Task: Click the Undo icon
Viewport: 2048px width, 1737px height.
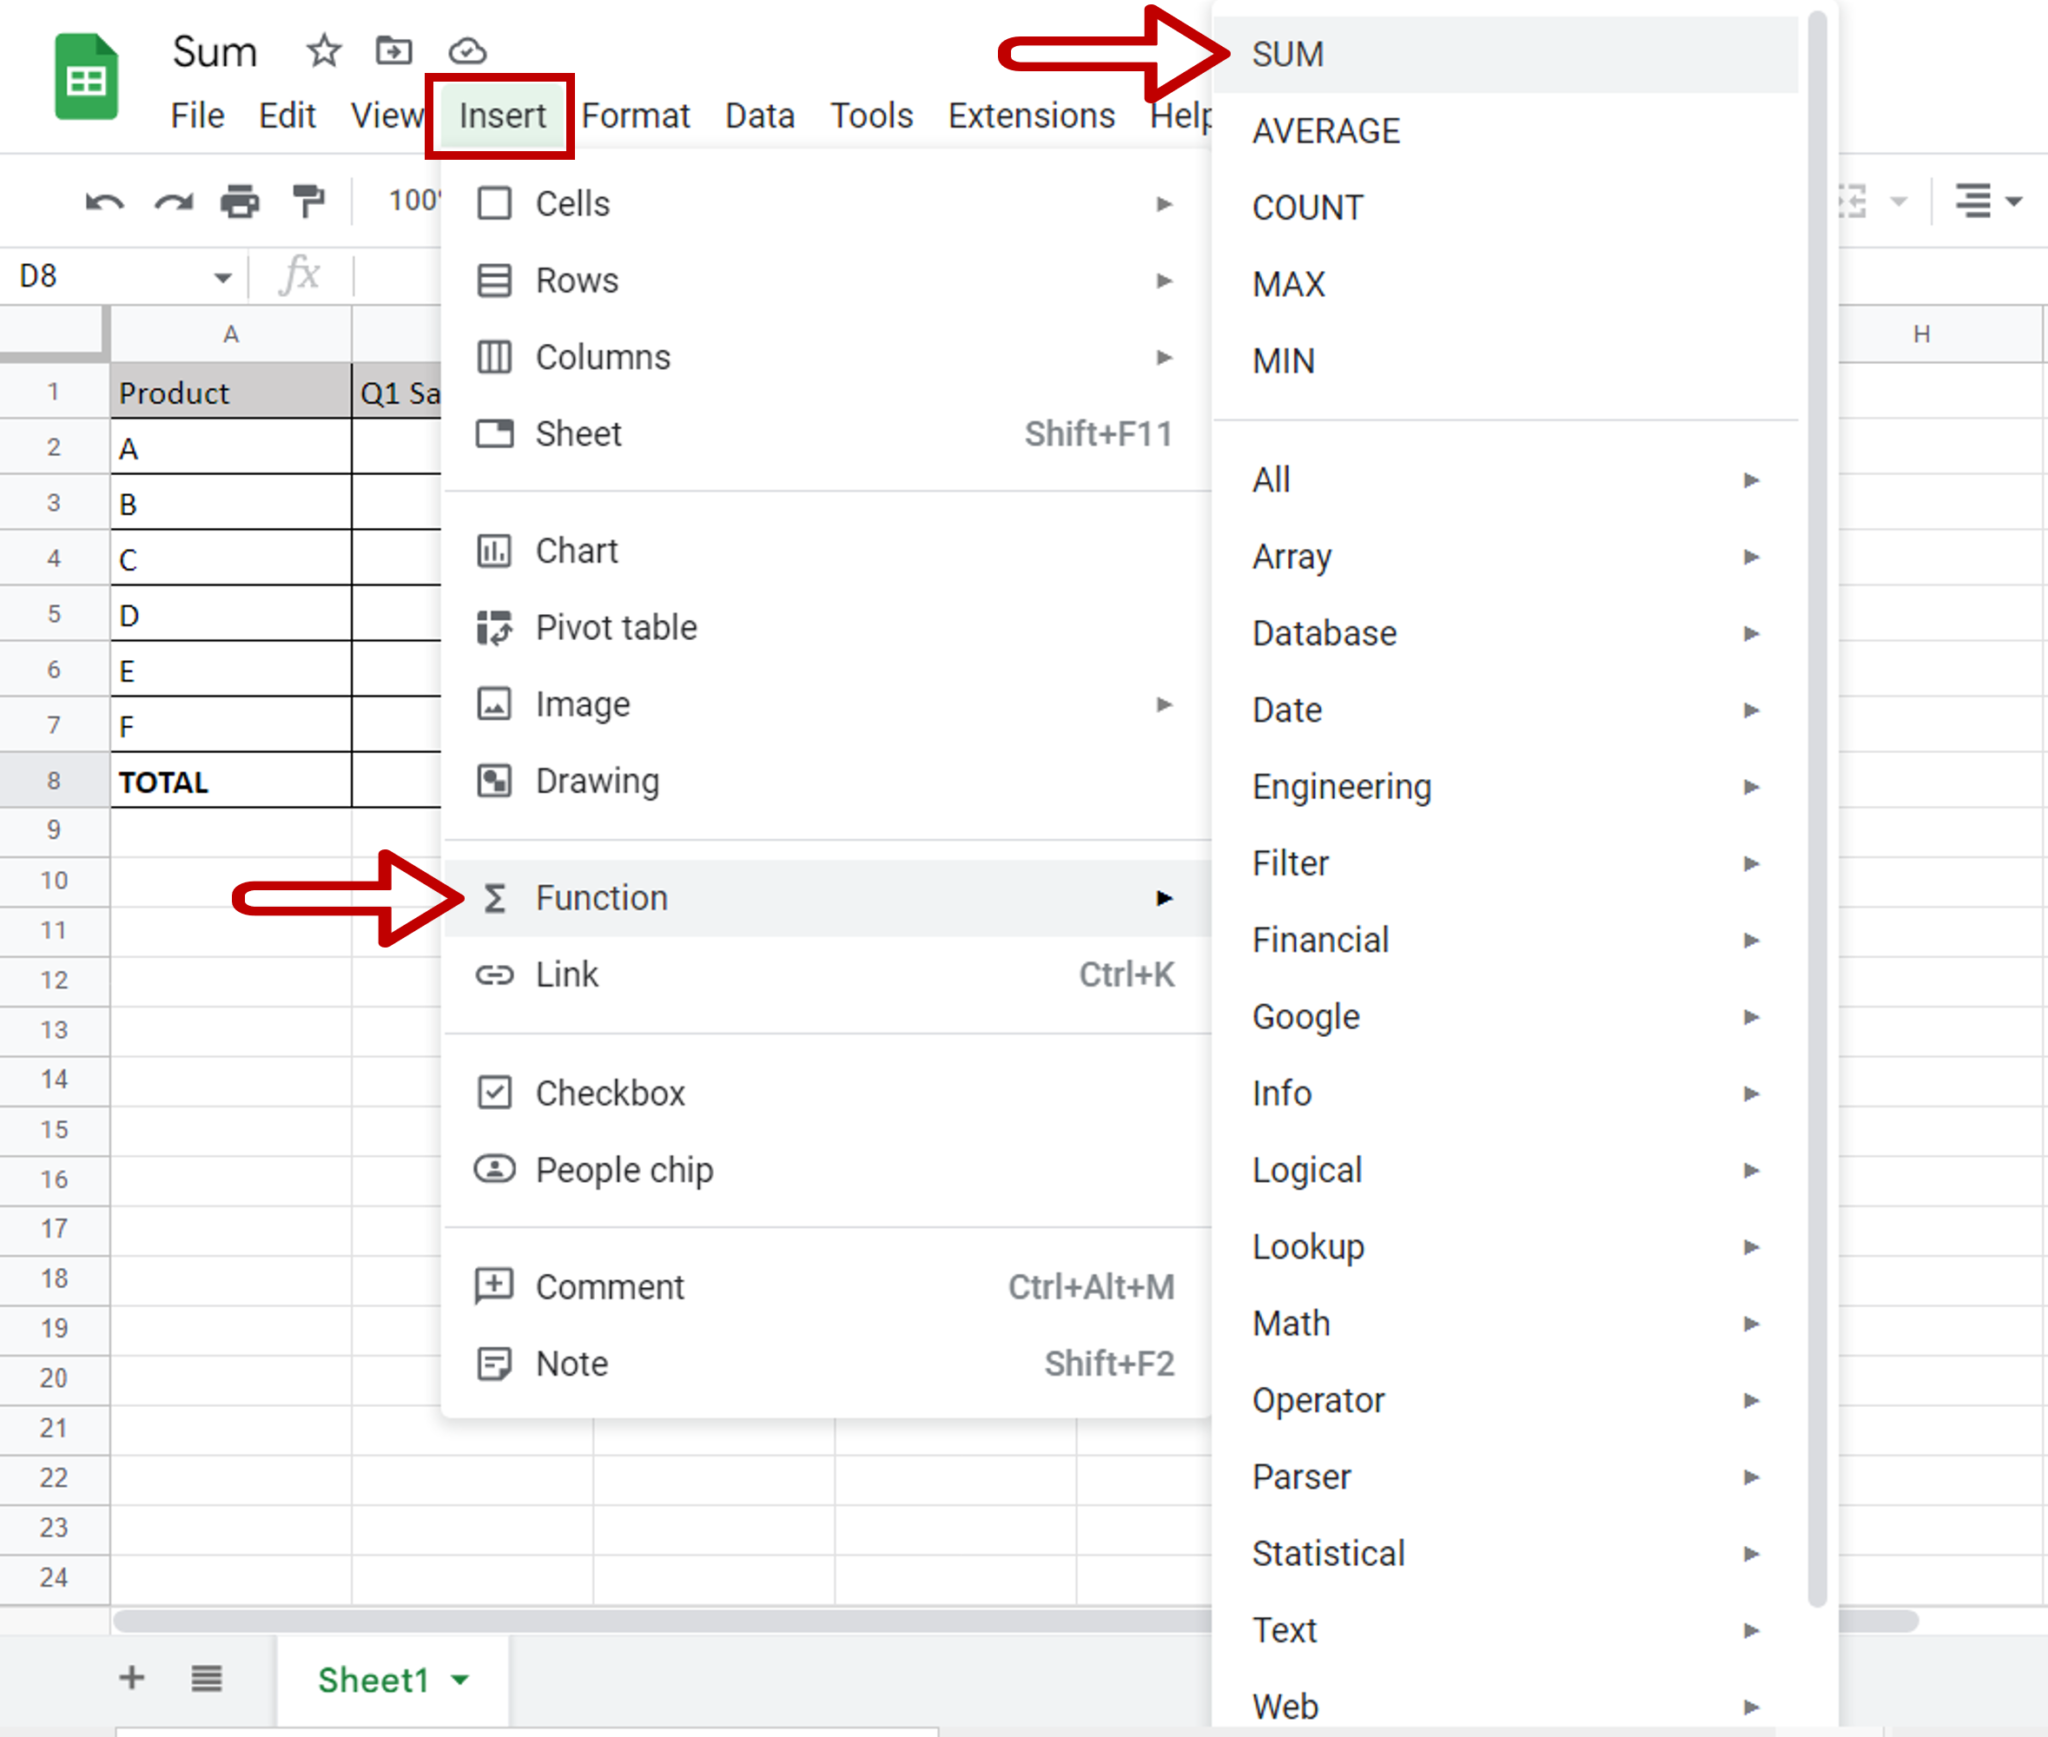Action: 105,201
